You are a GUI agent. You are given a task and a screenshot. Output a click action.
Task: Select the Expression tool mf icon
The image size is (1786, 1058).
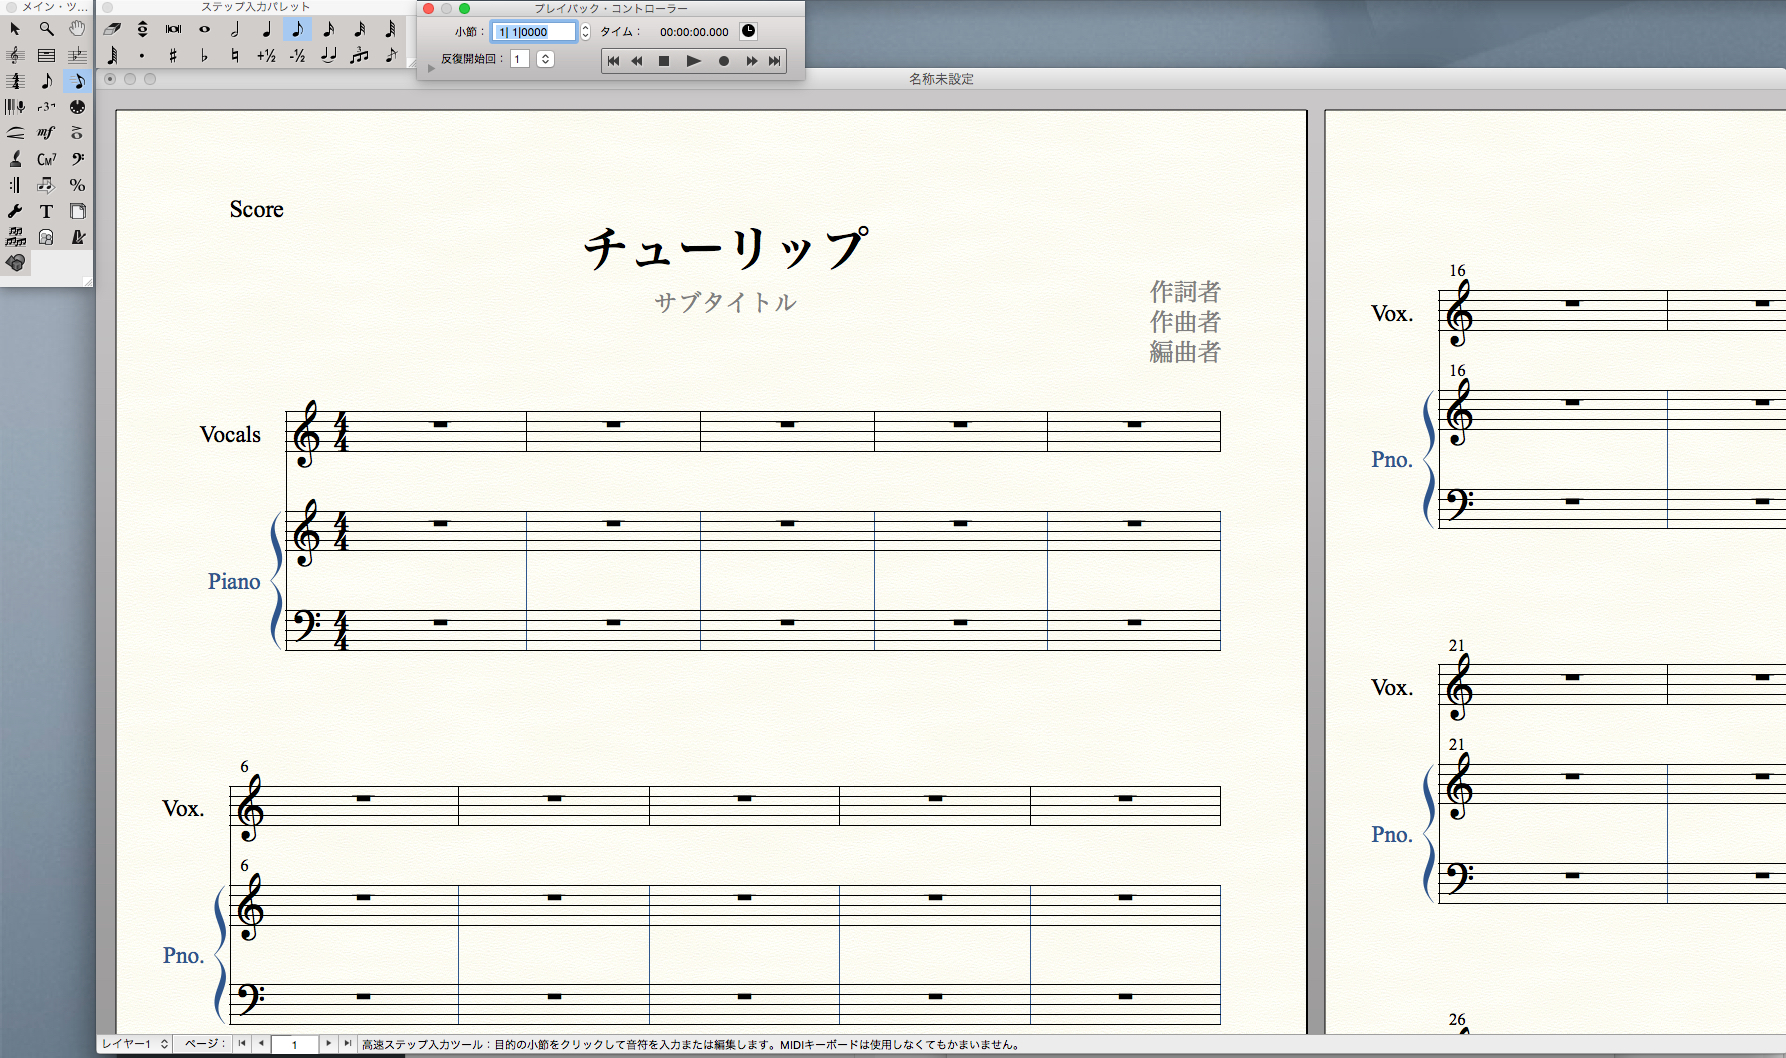pos(46,133)
